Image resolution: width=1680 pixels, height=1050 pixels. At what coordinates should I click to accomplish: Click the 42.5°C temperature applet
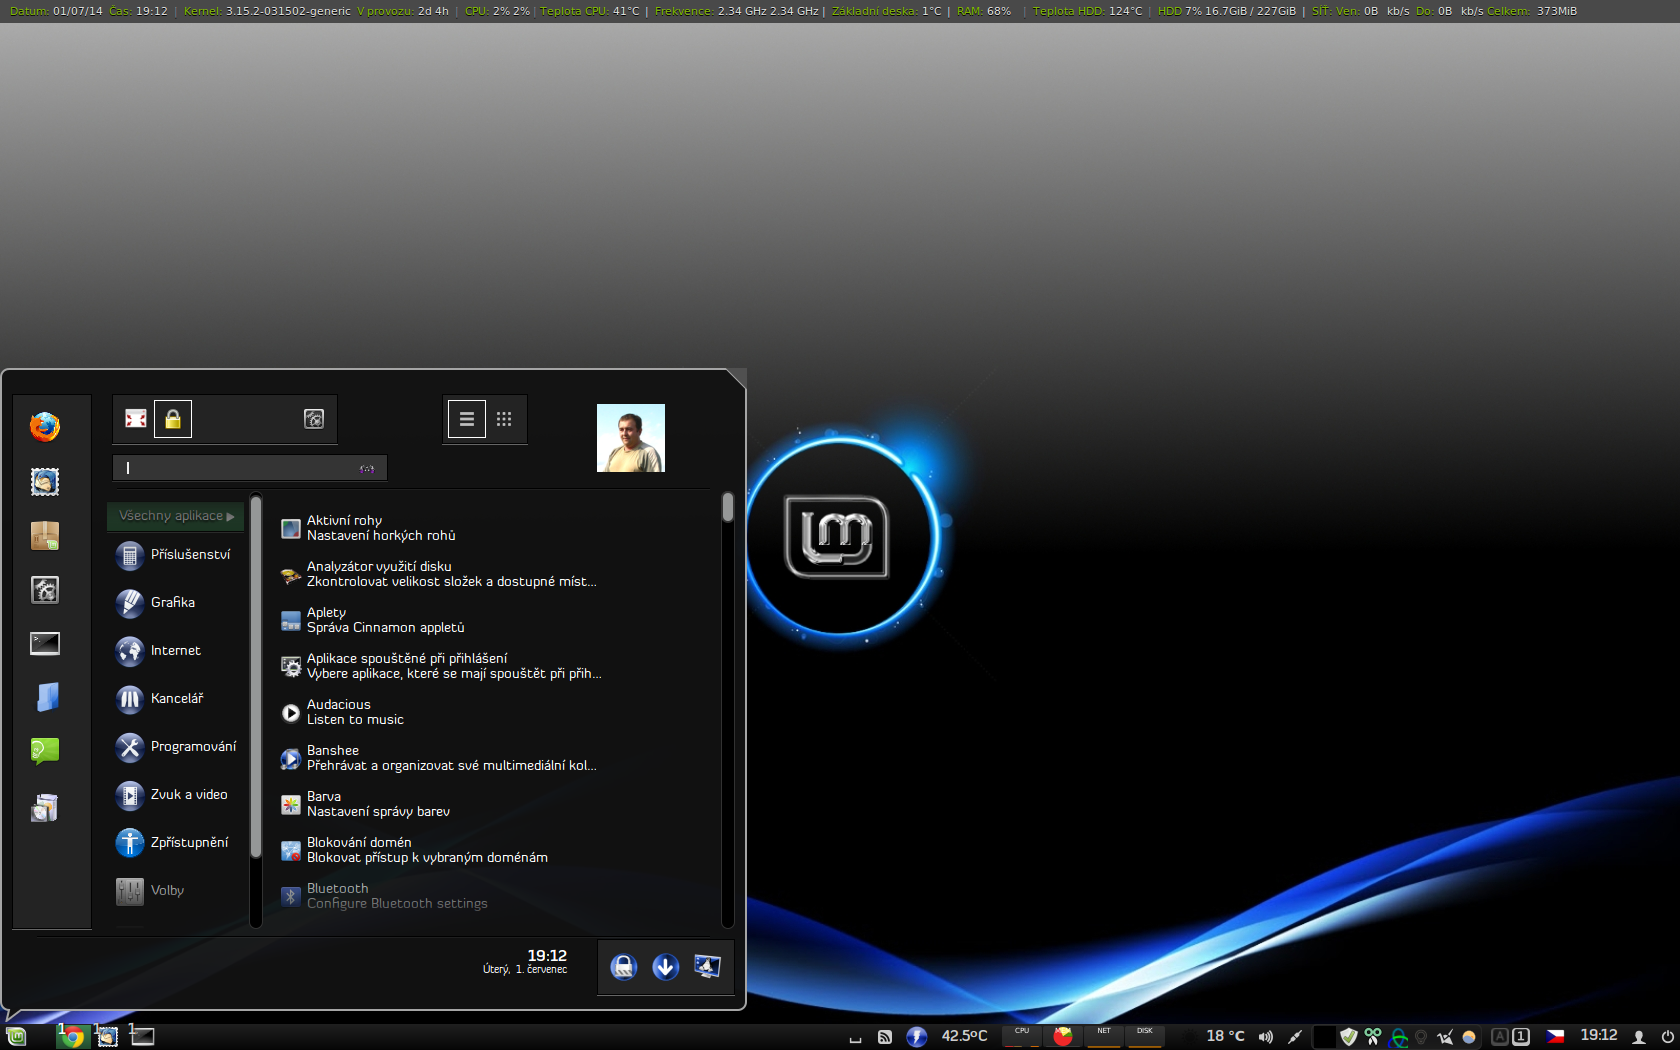[964, 1036]
